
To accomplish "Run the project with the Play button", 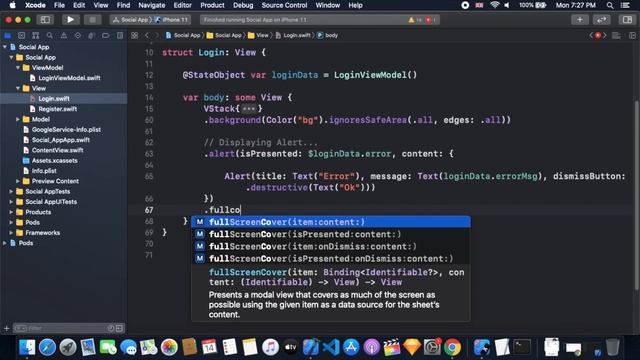I will pyautogui.click(x=70, y=20).
